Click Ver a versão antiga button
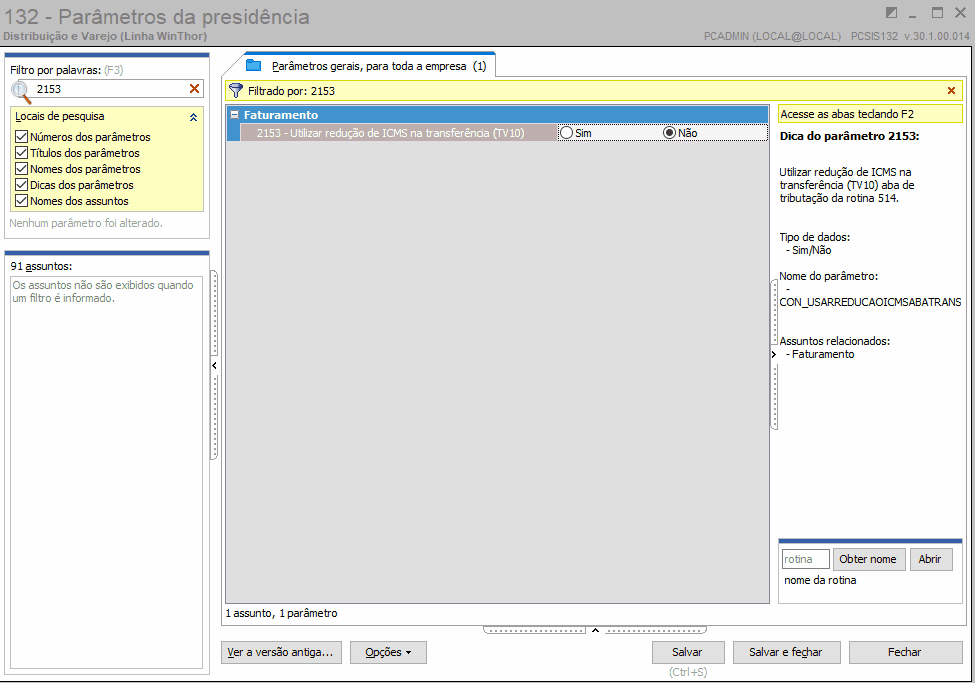975x683 pixels. pyautogui.click(x=281, y=652)
